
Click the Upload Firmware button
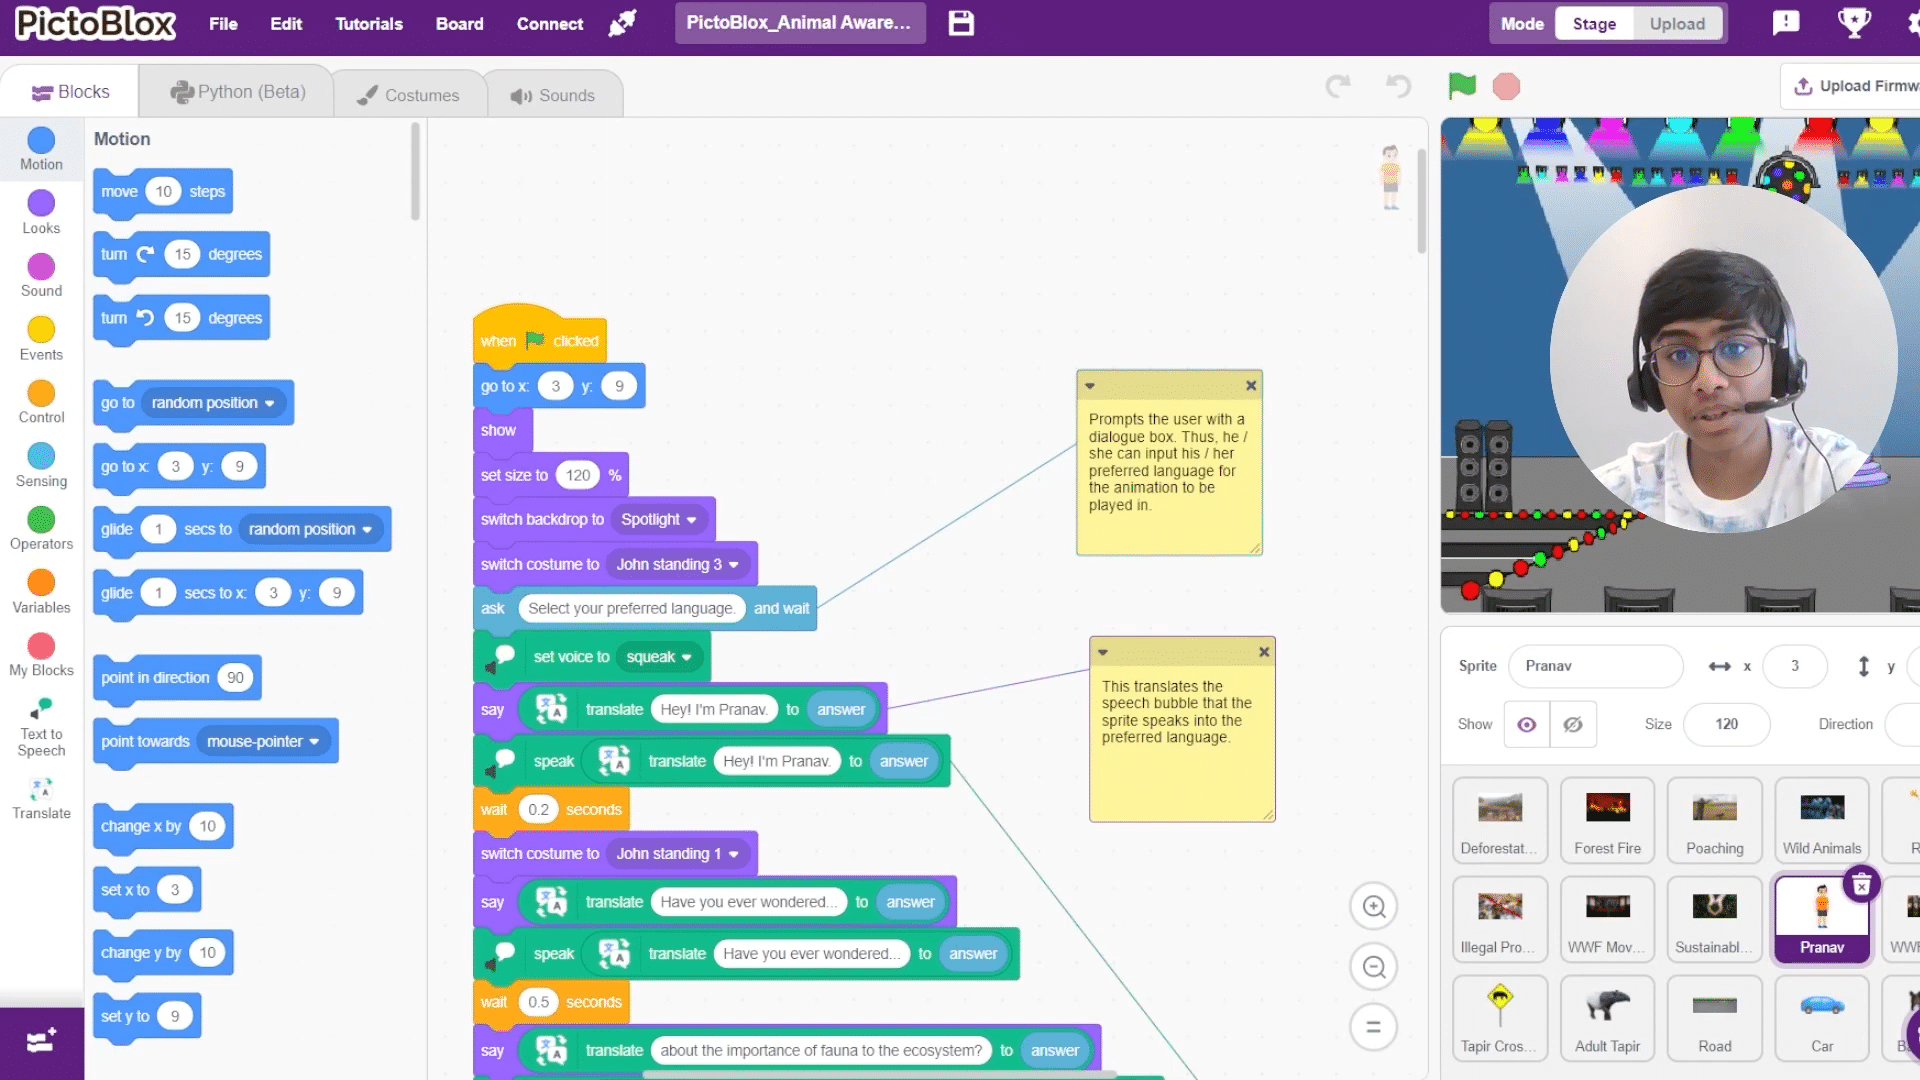point(1855,86)
